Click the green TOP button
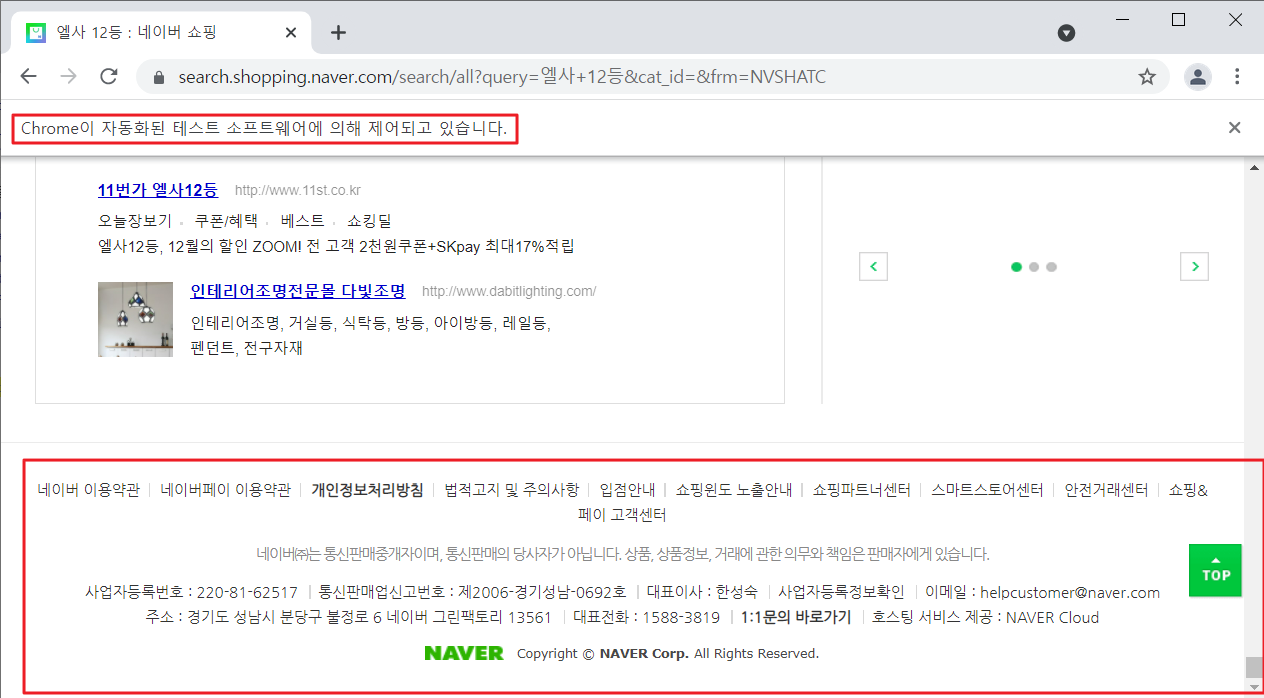 coord(1215,570)
